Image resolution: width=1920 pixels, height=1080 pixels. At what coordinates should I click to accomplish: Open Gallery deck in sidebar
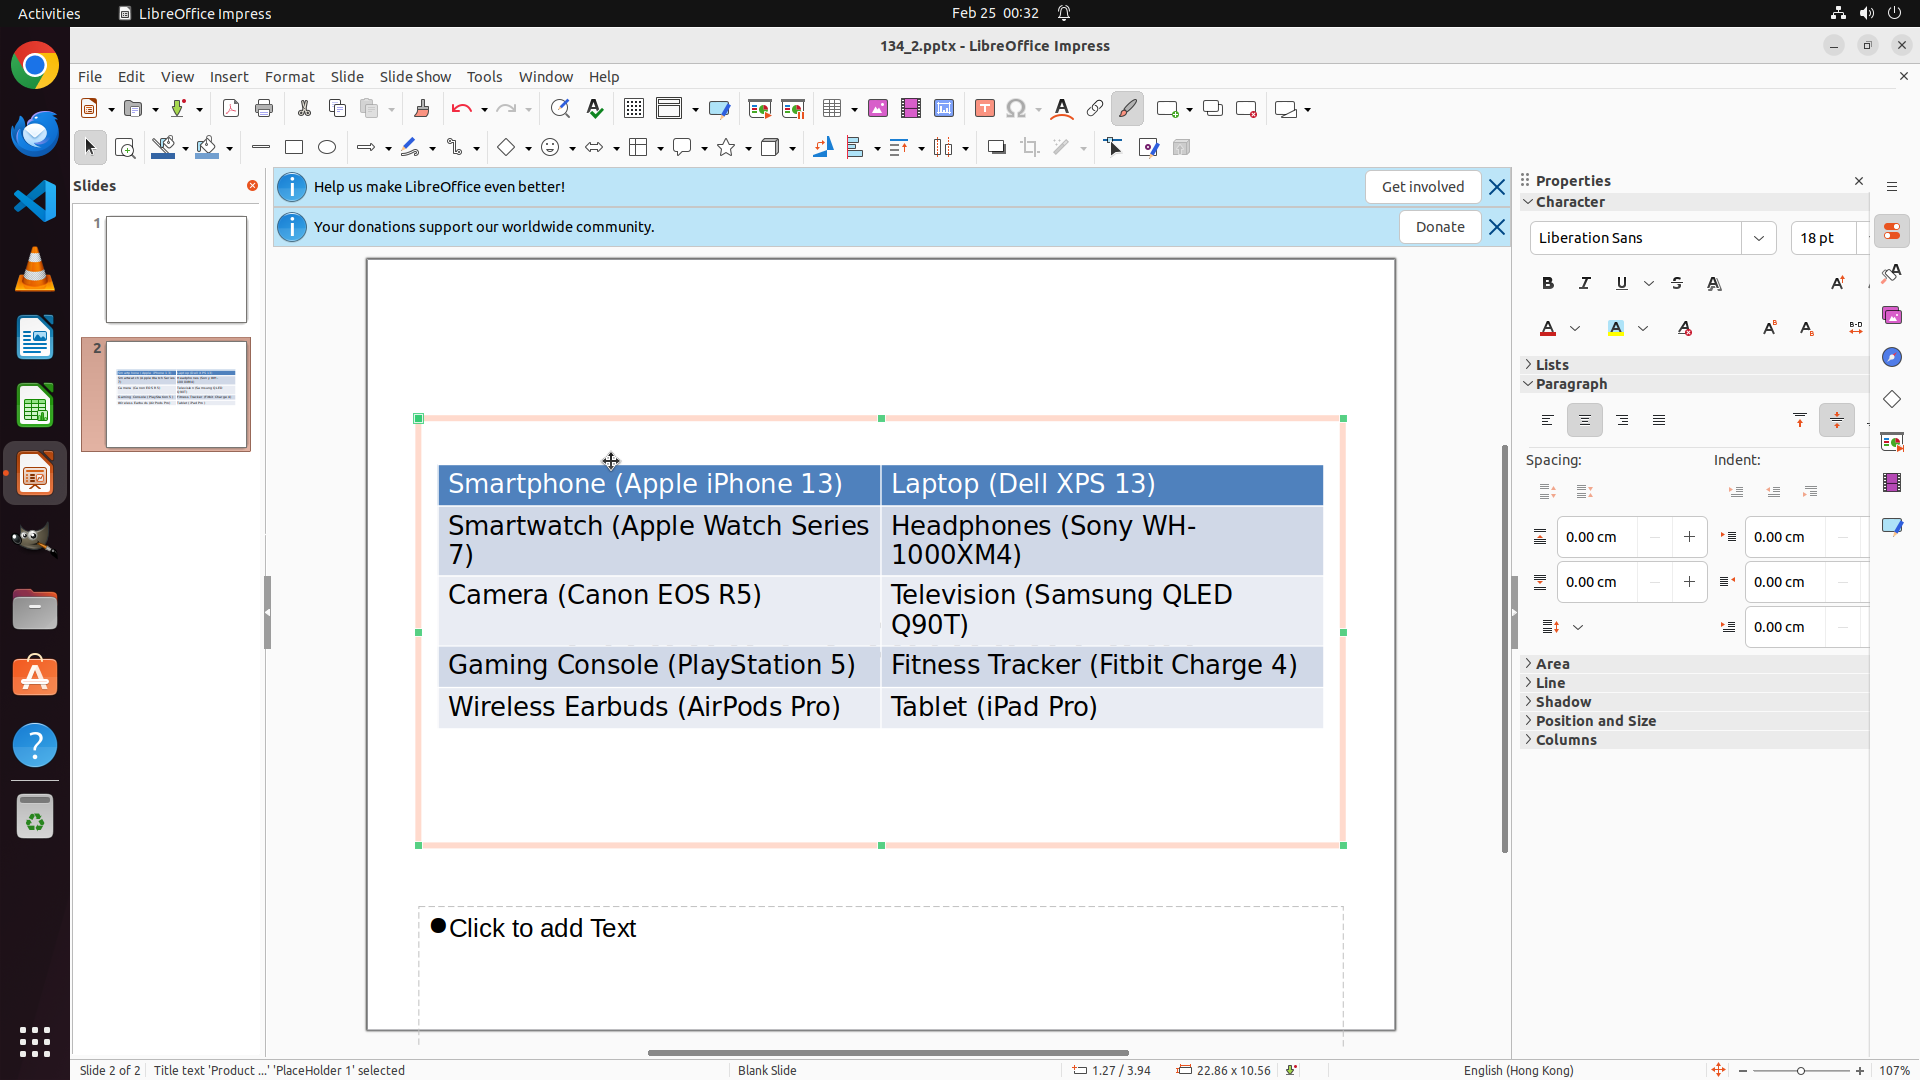(x=1892, y=316)
